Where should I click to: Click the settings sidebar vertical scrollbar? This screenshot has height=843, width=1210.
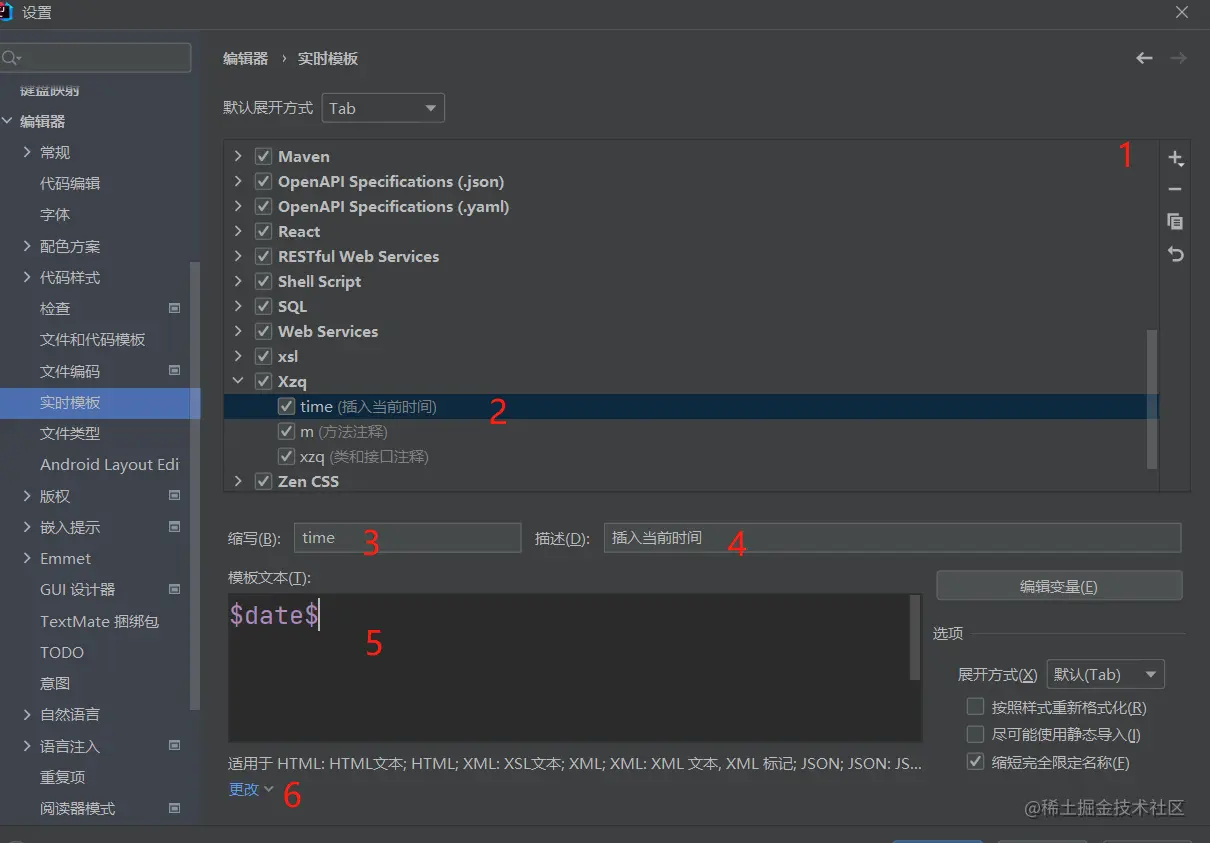[195, 485]
